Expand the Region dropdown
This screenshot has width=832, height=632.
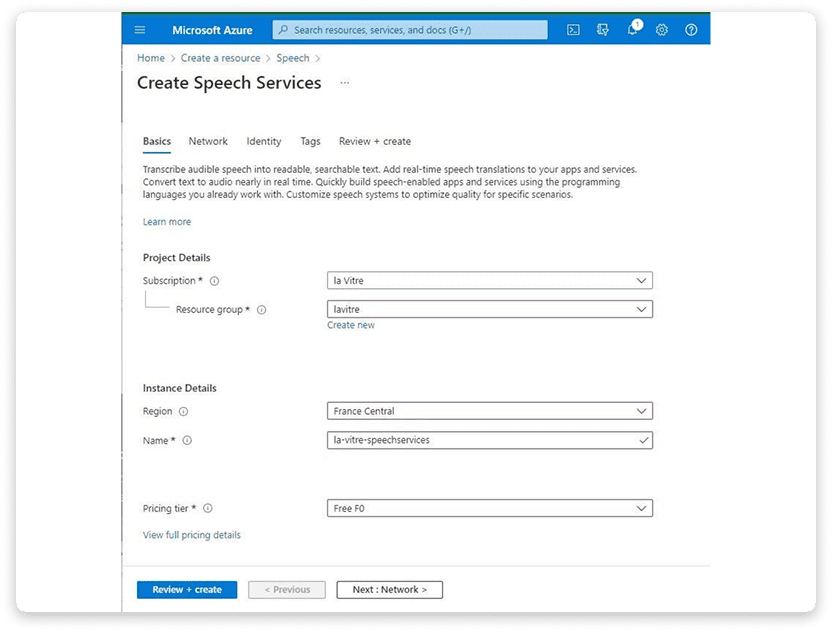tap(490, 411)
